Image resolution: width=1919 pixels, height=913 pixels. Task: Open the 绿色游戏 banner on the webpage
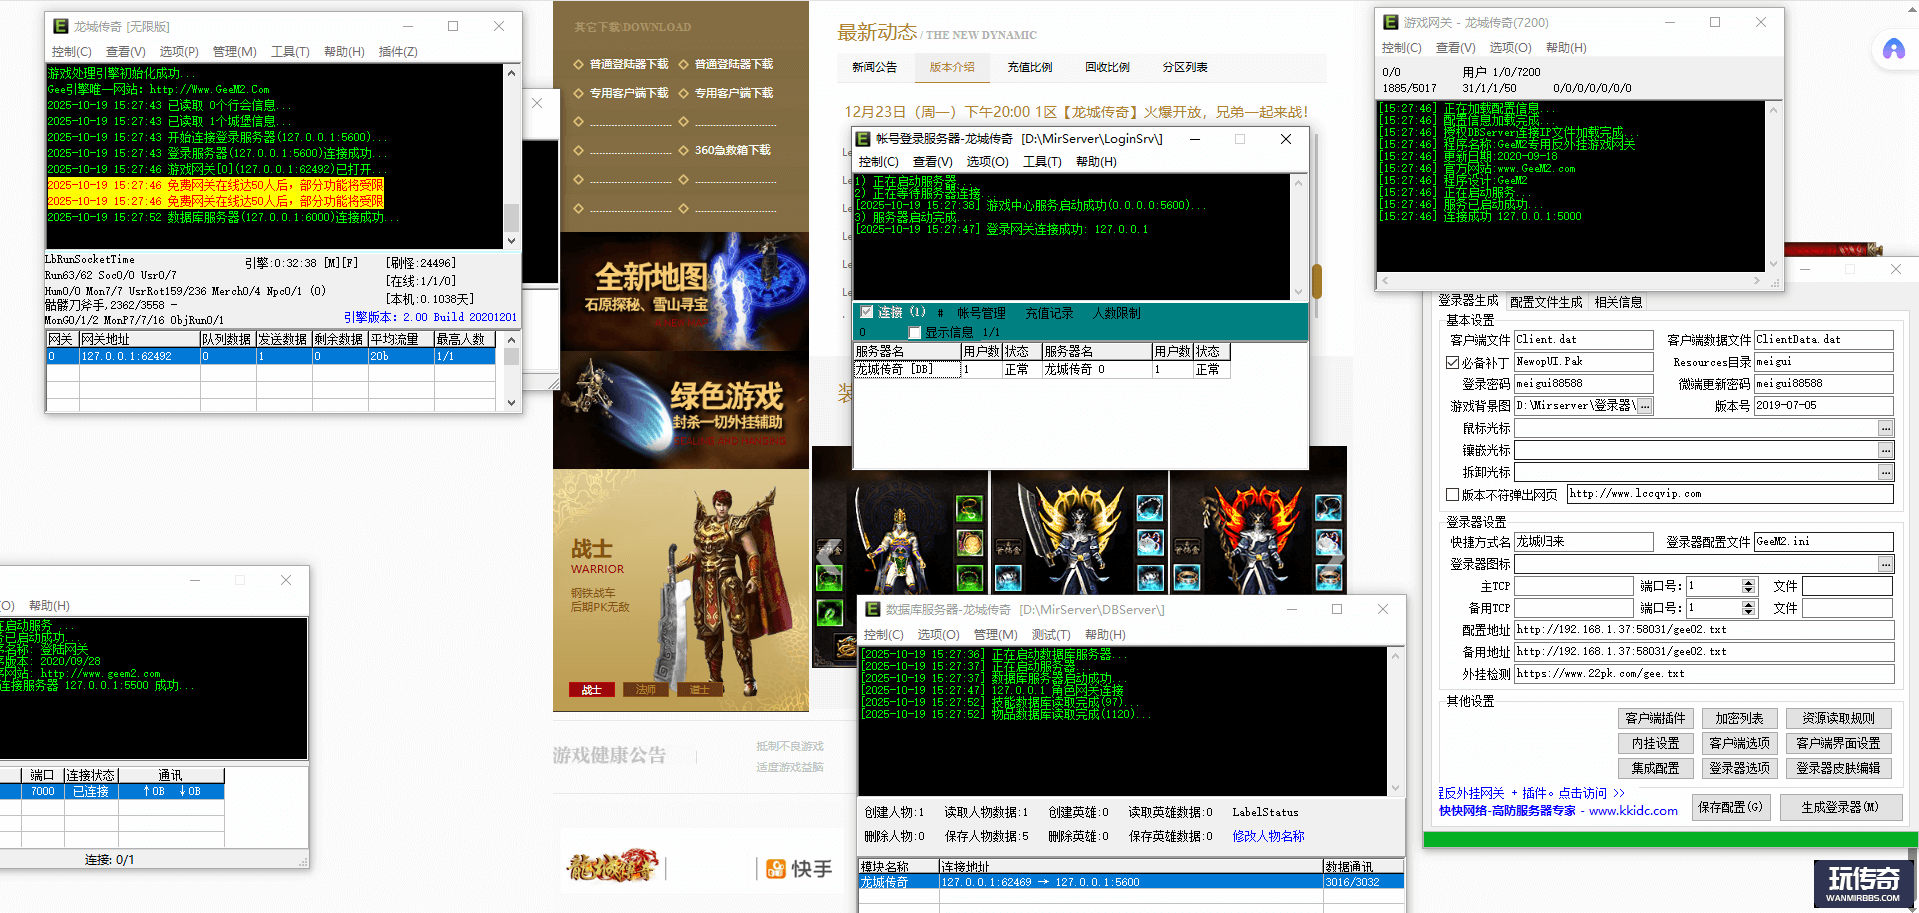(684, 410)
